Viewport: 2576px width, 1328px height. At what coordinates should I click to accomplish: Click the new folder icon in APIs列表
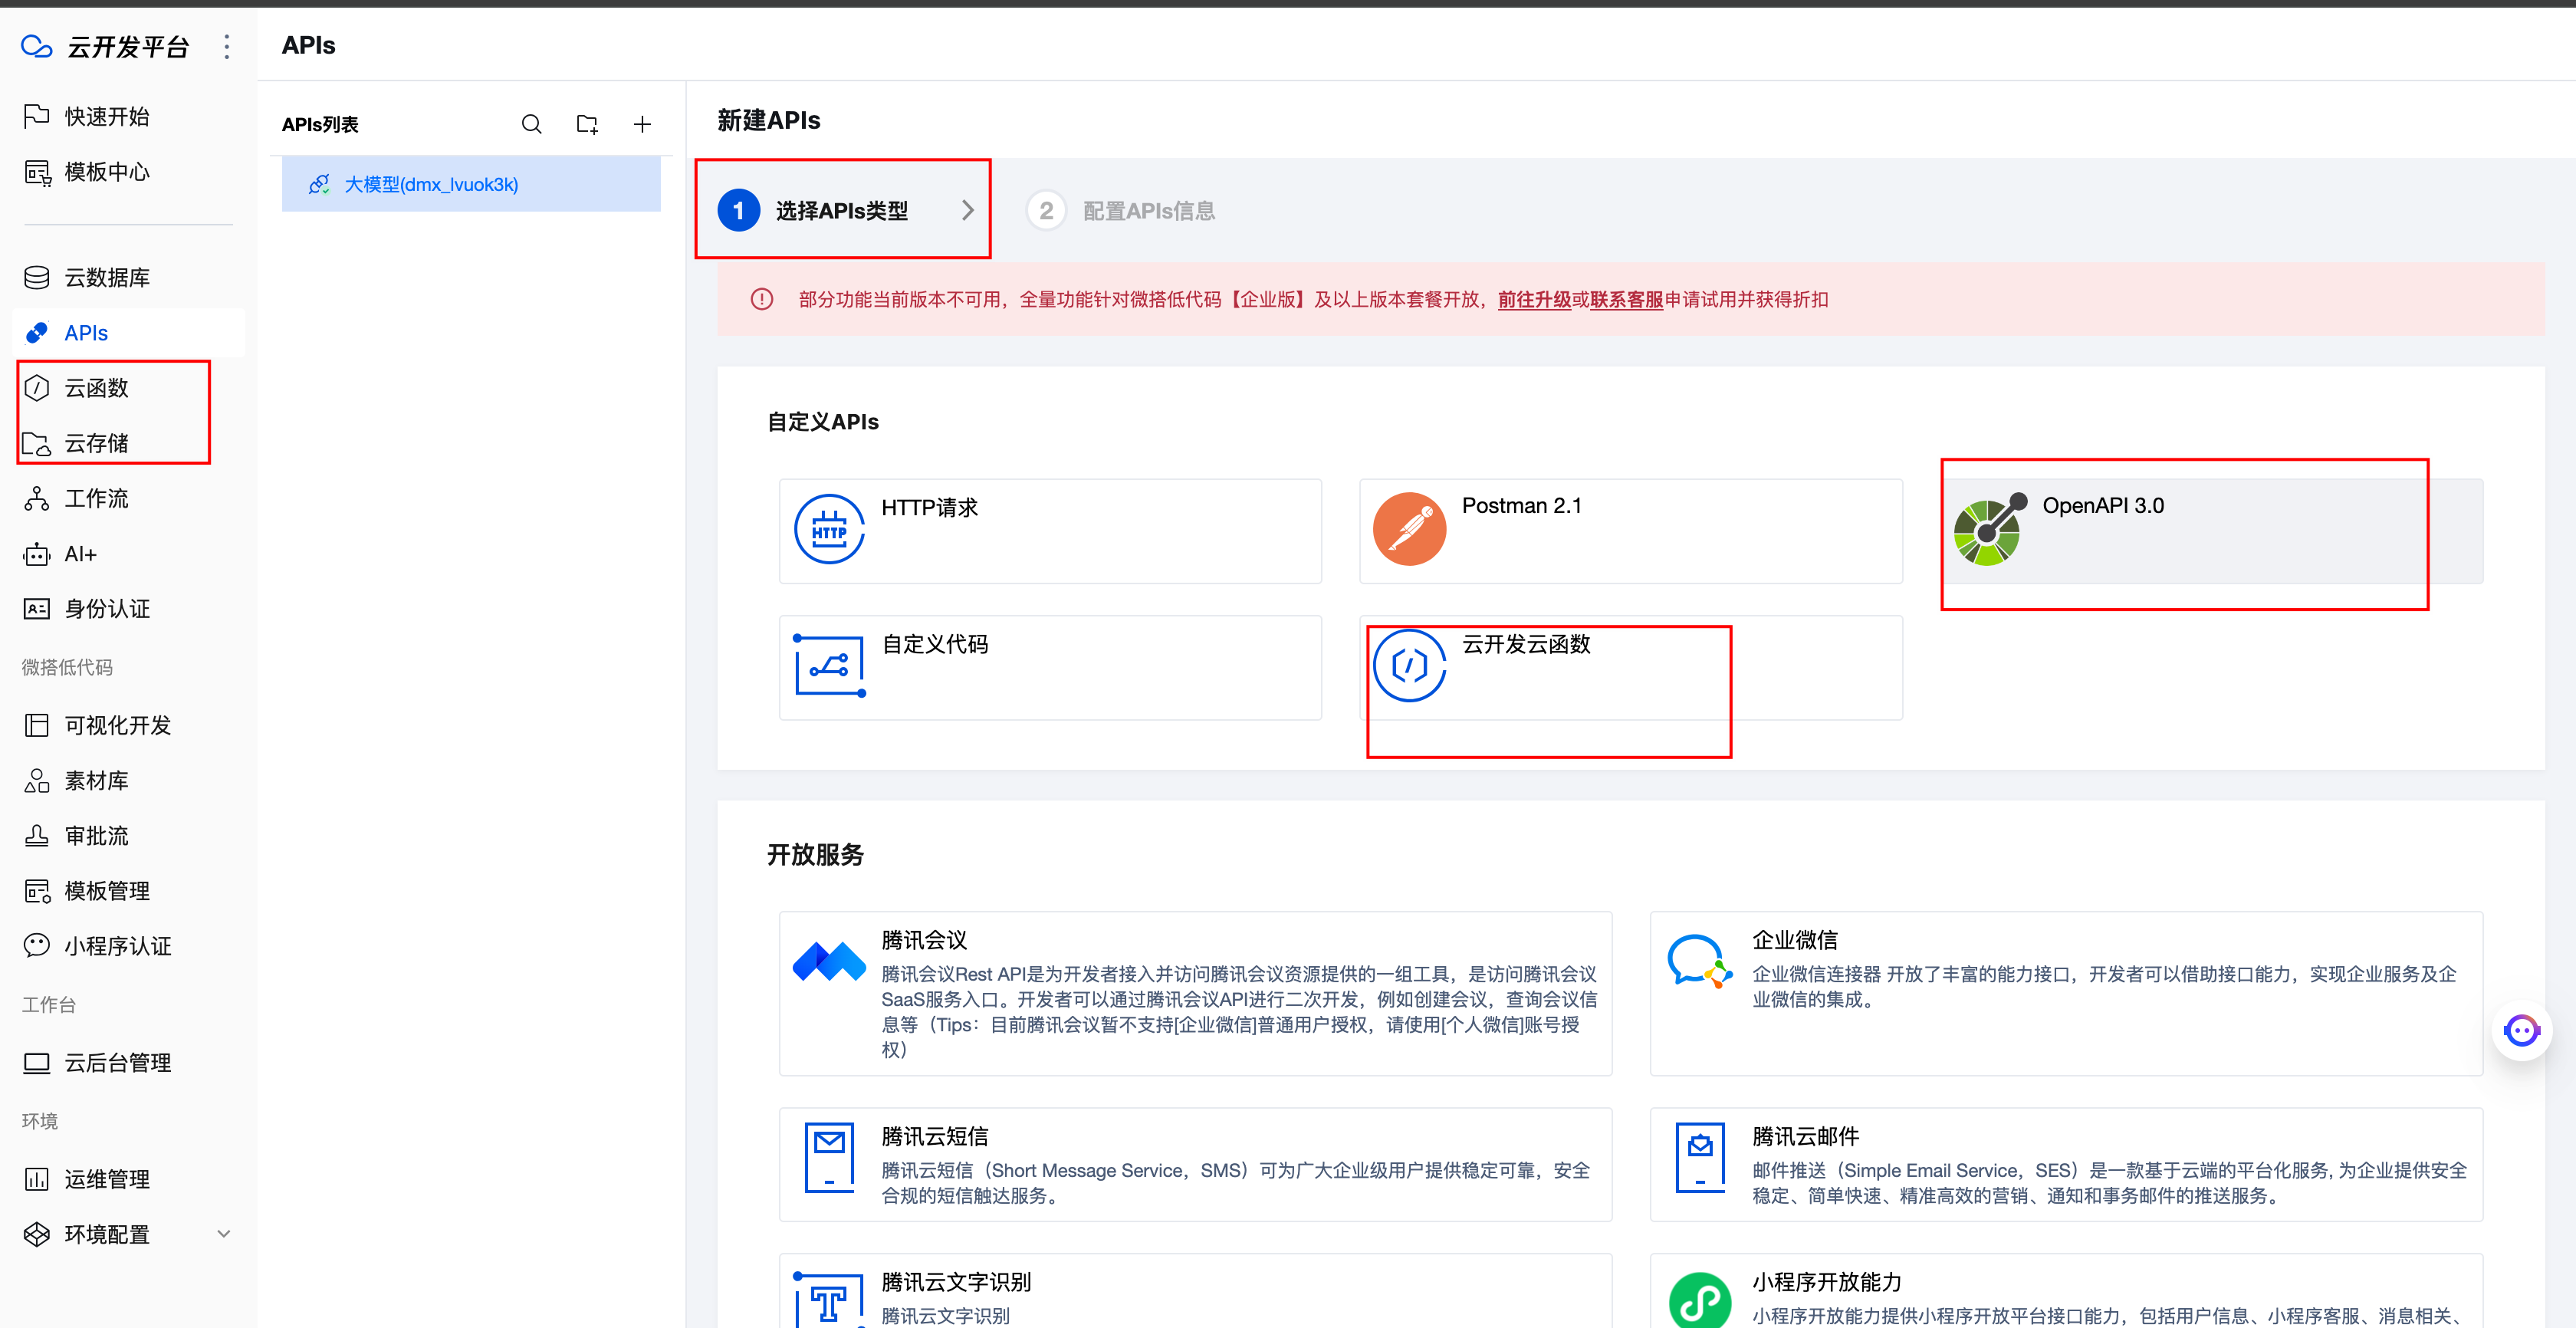[x=587, y=124]
